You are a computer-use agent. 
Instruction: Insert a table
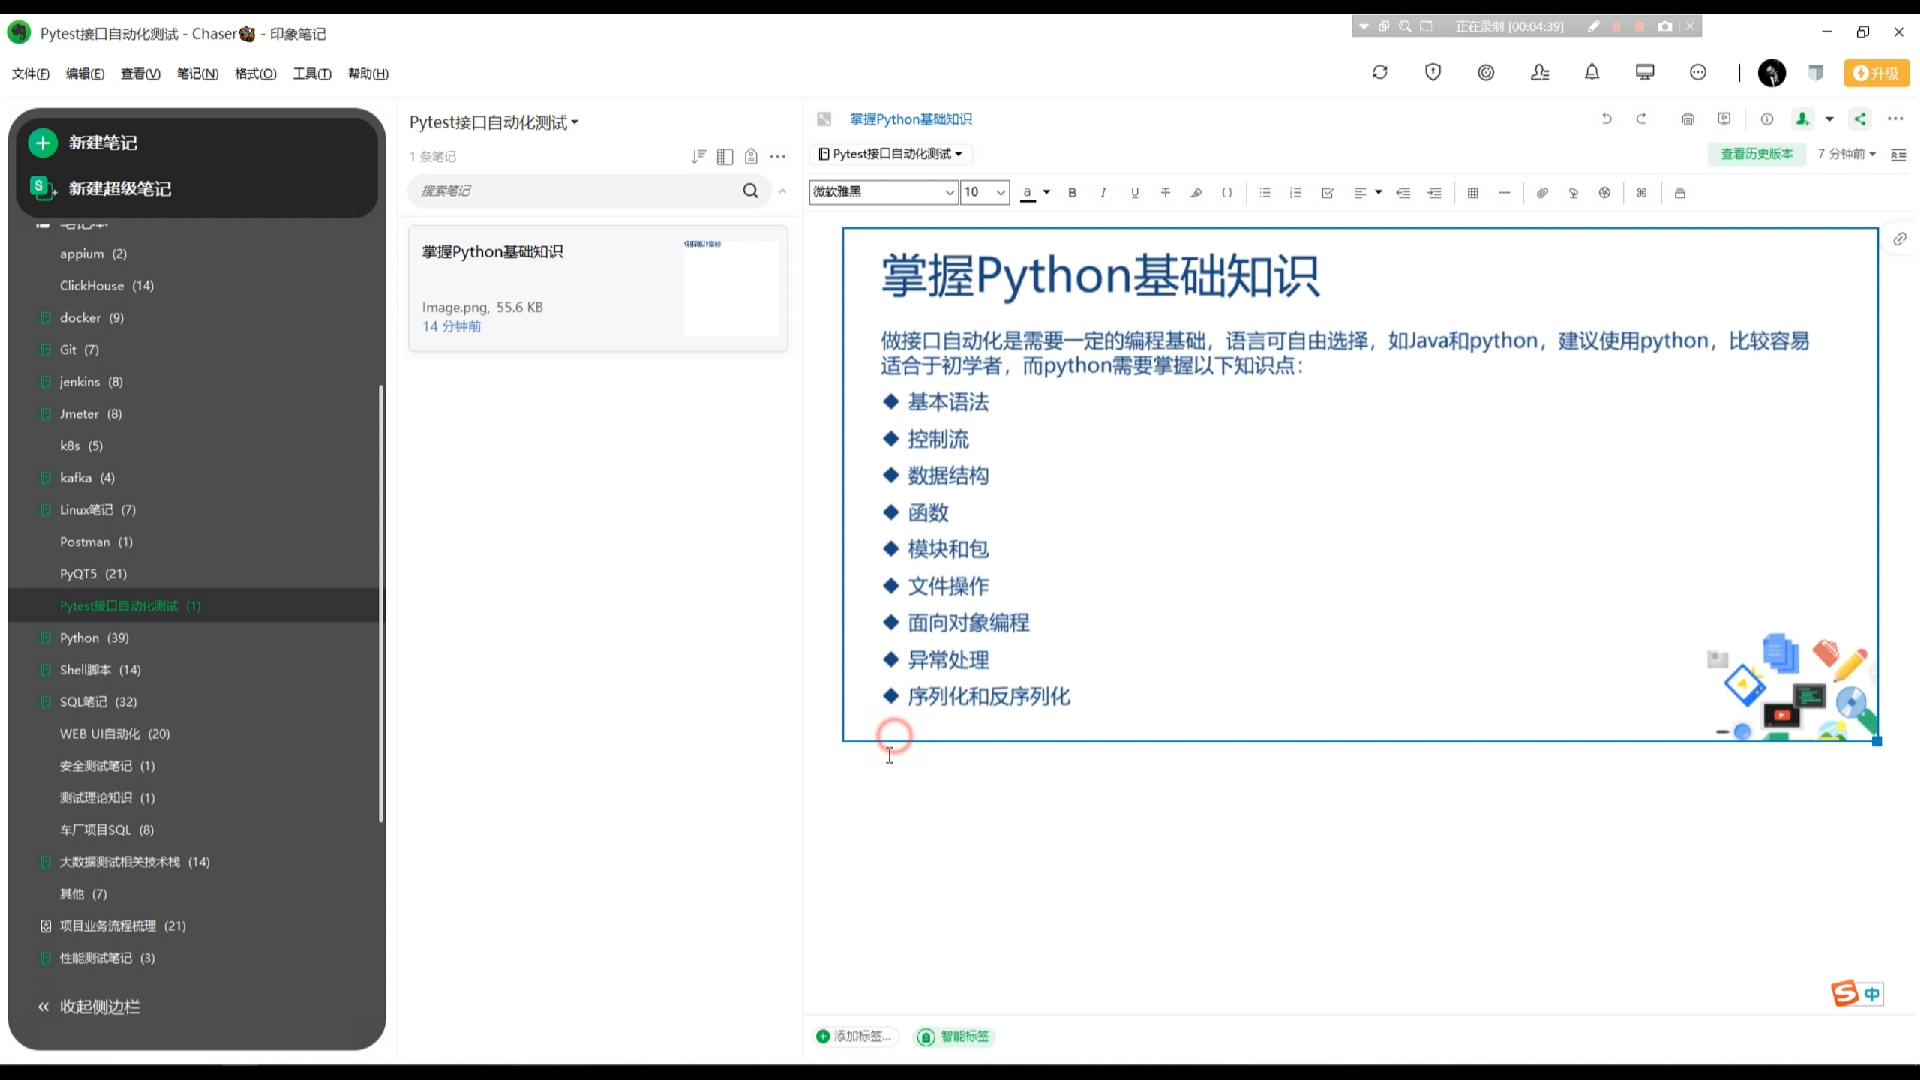coord(1473,193)
